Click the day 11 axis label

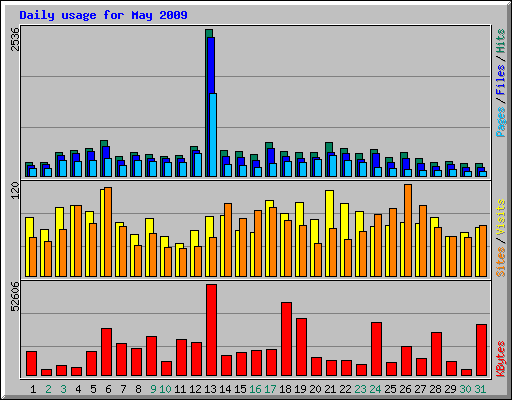pos(180,389)
